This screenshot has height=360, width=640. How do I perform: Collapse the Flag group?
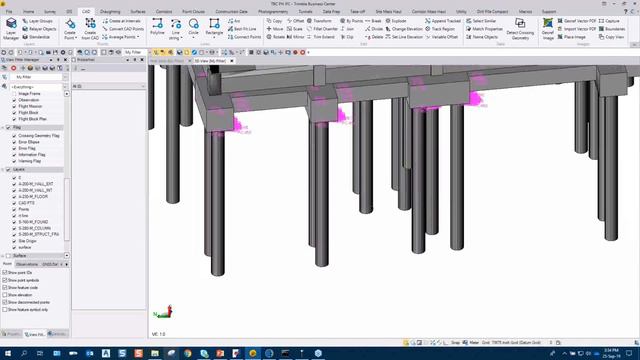3,127
